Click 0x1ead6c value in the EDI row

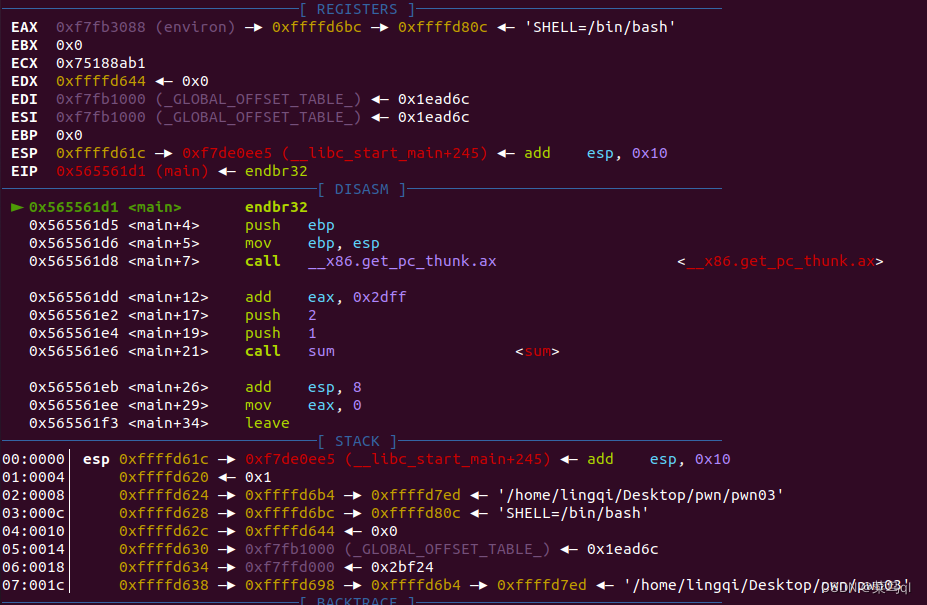point(433,99)
